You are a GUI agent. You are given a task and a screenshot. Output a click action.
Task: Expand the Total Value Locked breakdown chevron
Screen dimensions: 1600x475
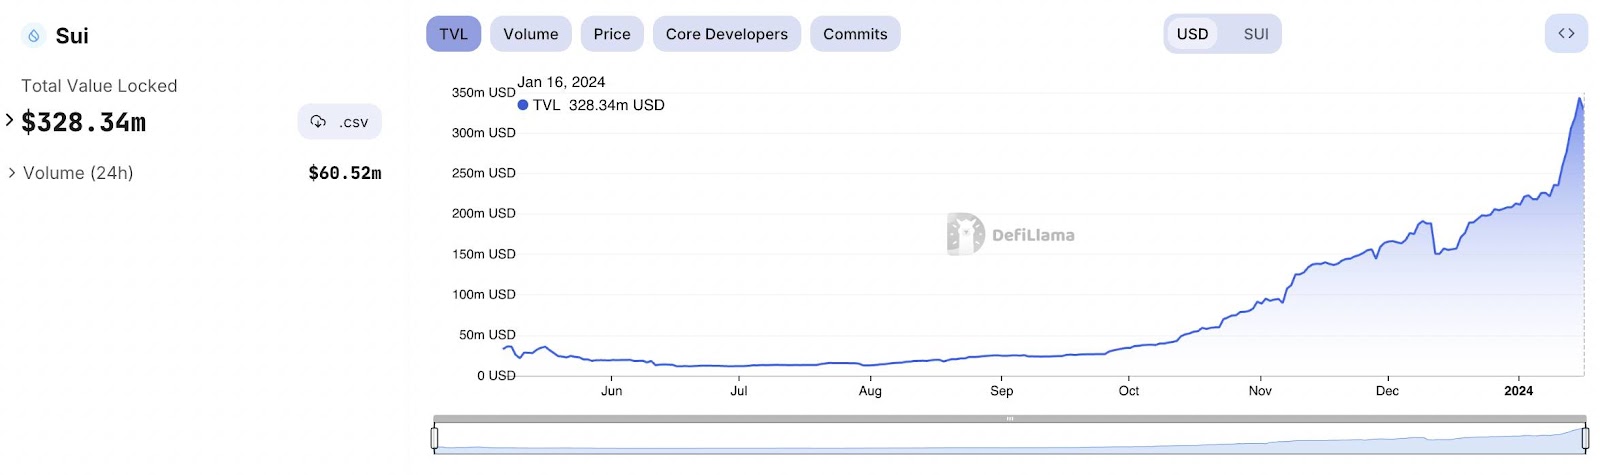click(10, 120)
